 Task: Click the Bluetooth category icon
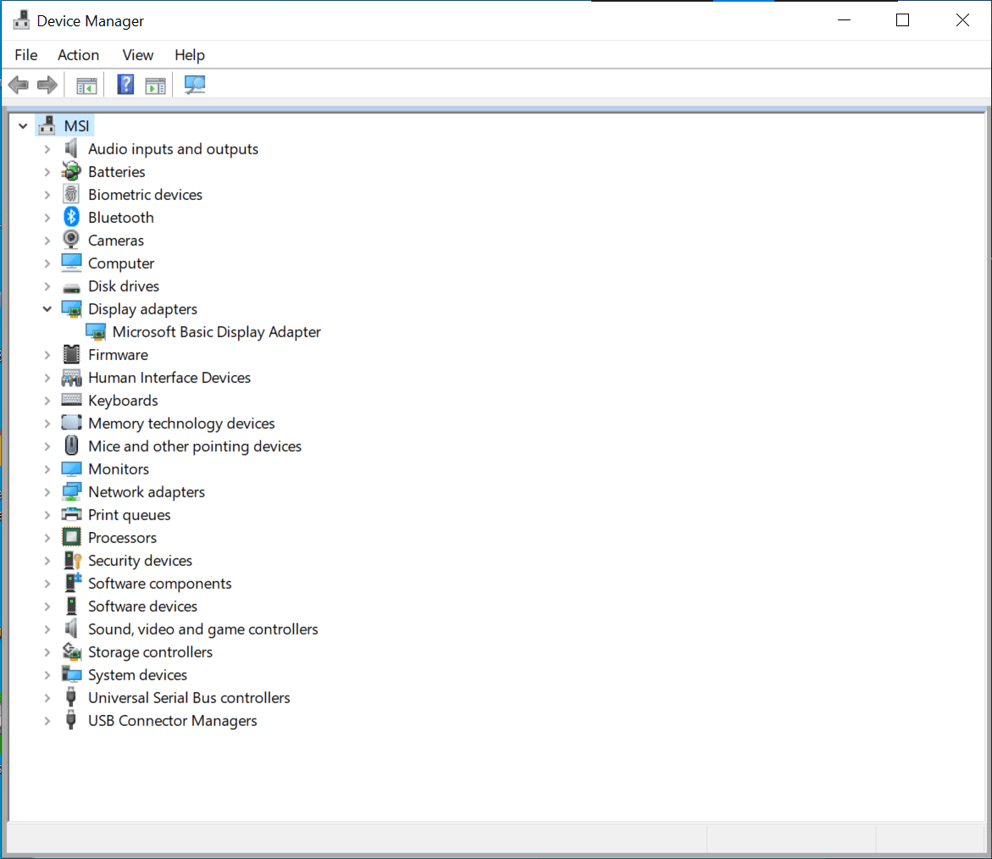[x=71, y=217]
